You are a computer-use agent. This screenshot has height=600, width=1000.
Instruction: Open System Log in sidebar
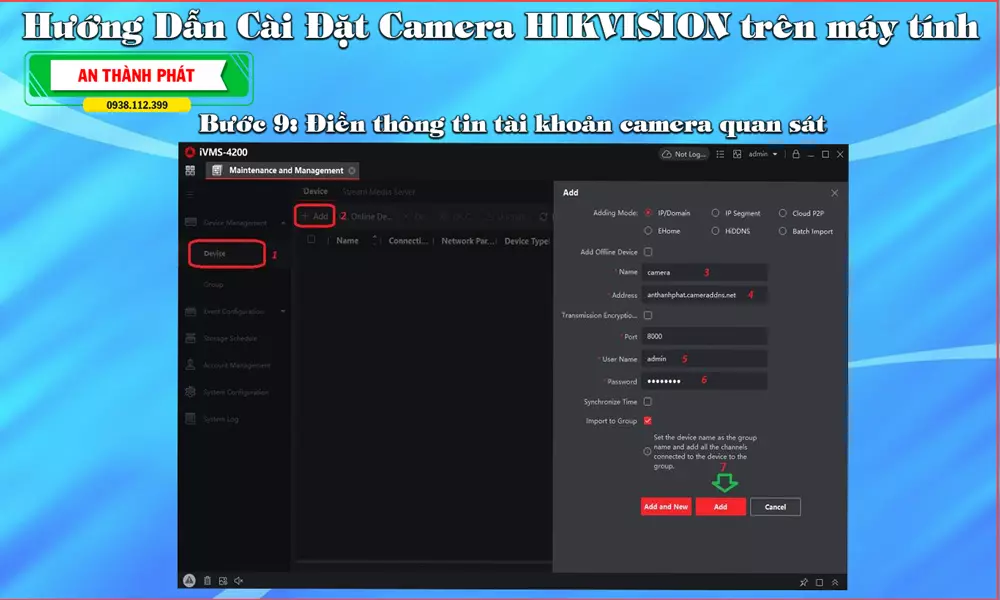coord(221,419)
